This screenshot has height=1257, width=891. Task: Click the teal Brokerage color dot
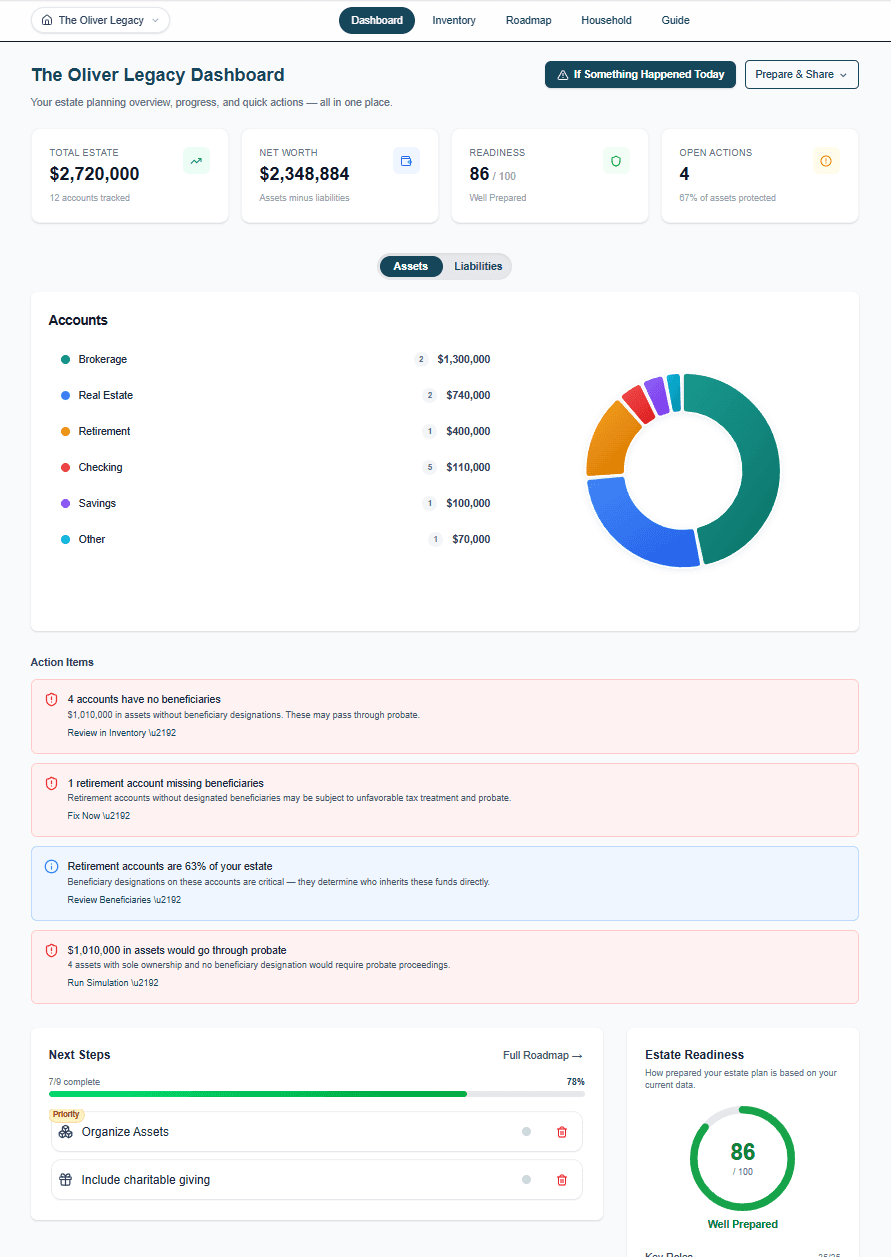point(66,359)
